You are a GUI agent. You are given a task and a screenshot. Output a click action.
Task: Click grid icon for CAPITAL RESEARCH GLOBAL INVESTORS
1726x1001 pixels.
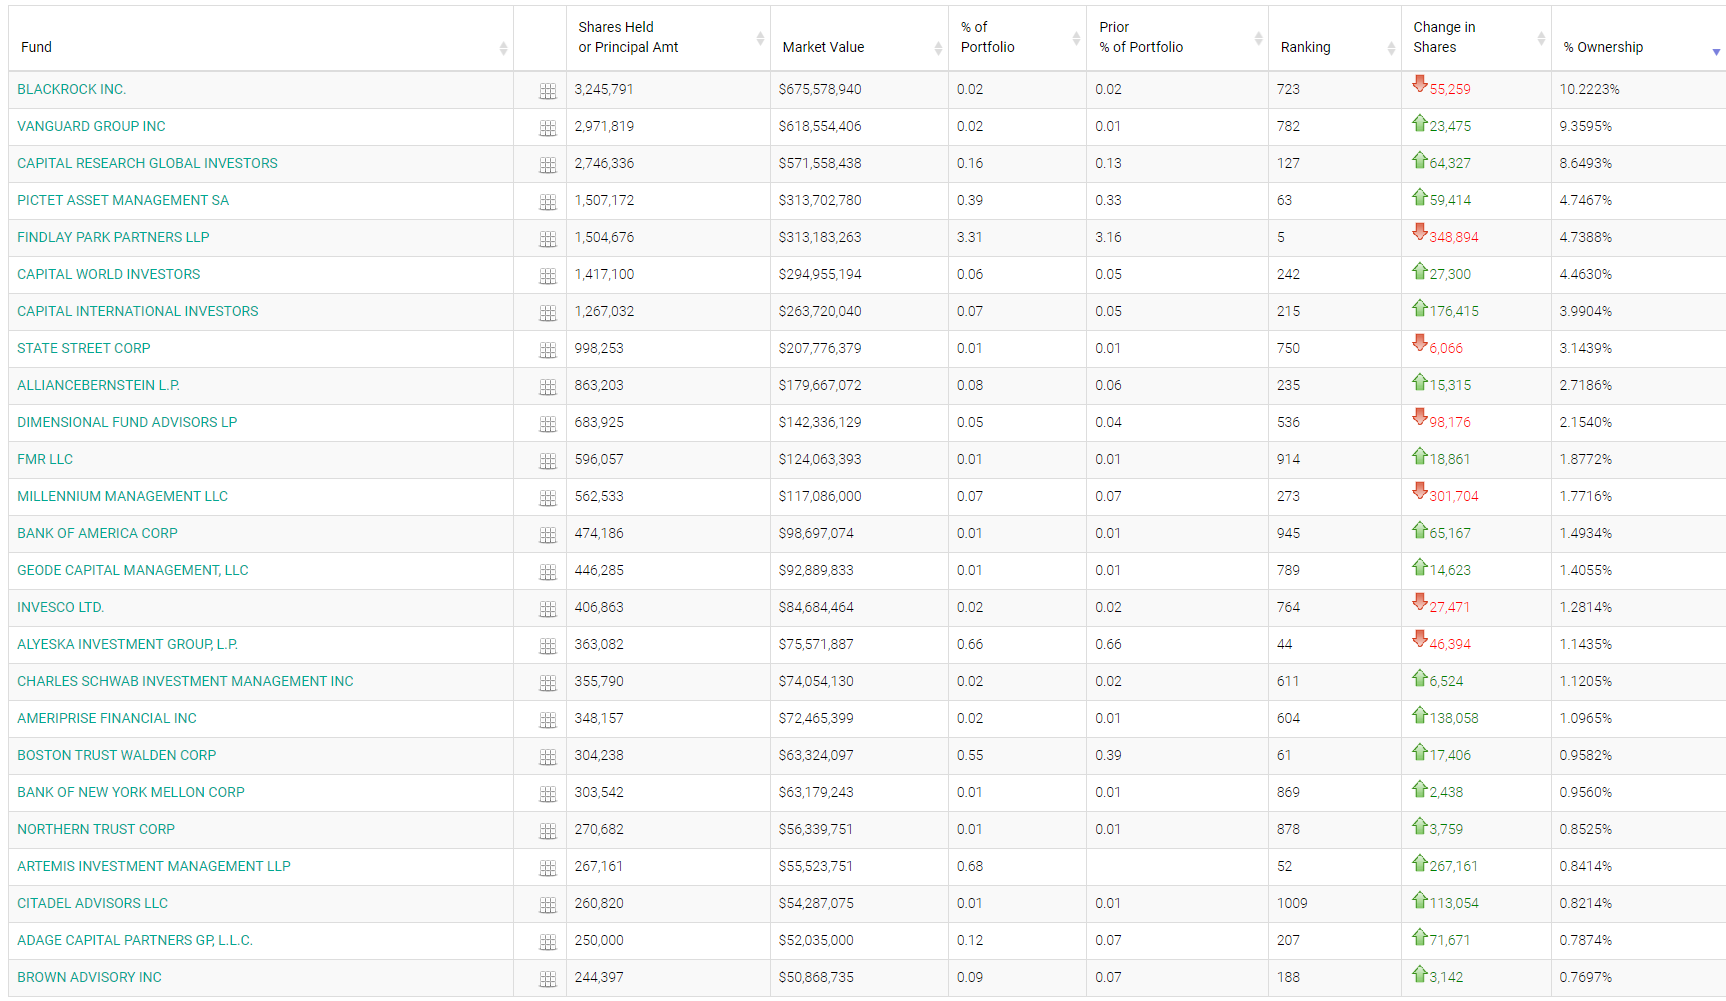[x=548, y=165]
